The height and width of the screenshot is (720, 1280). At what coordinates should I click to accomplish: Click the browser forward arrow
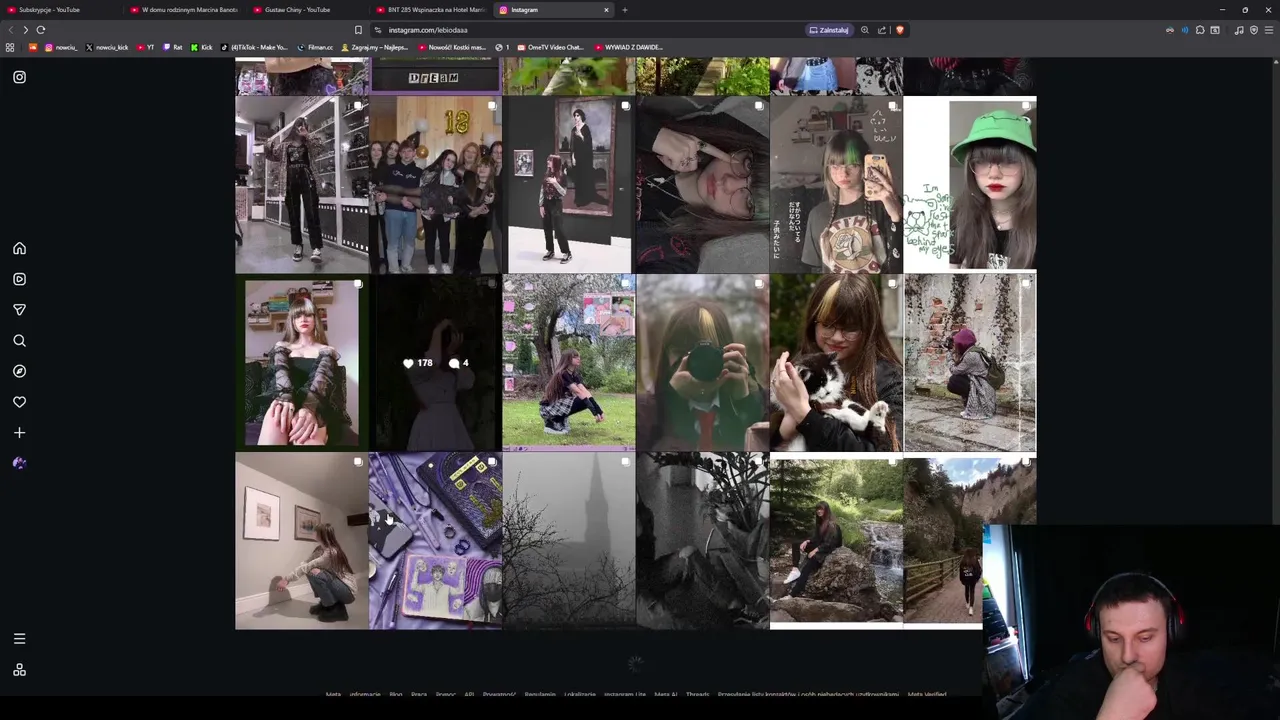tap(25, 30)
